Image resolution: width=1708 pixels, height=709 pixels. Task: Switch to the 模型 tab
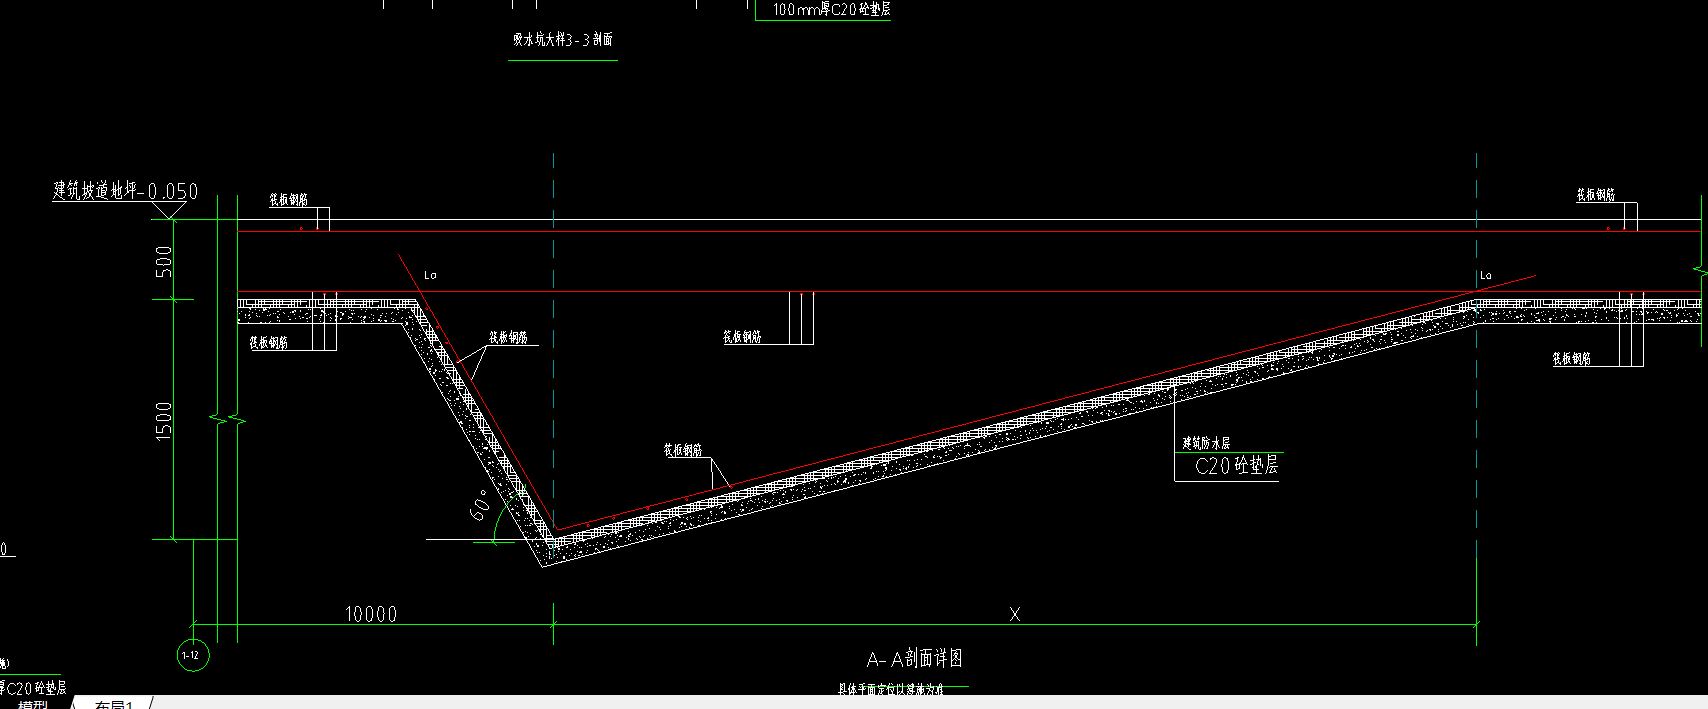(x=33, y=704)
